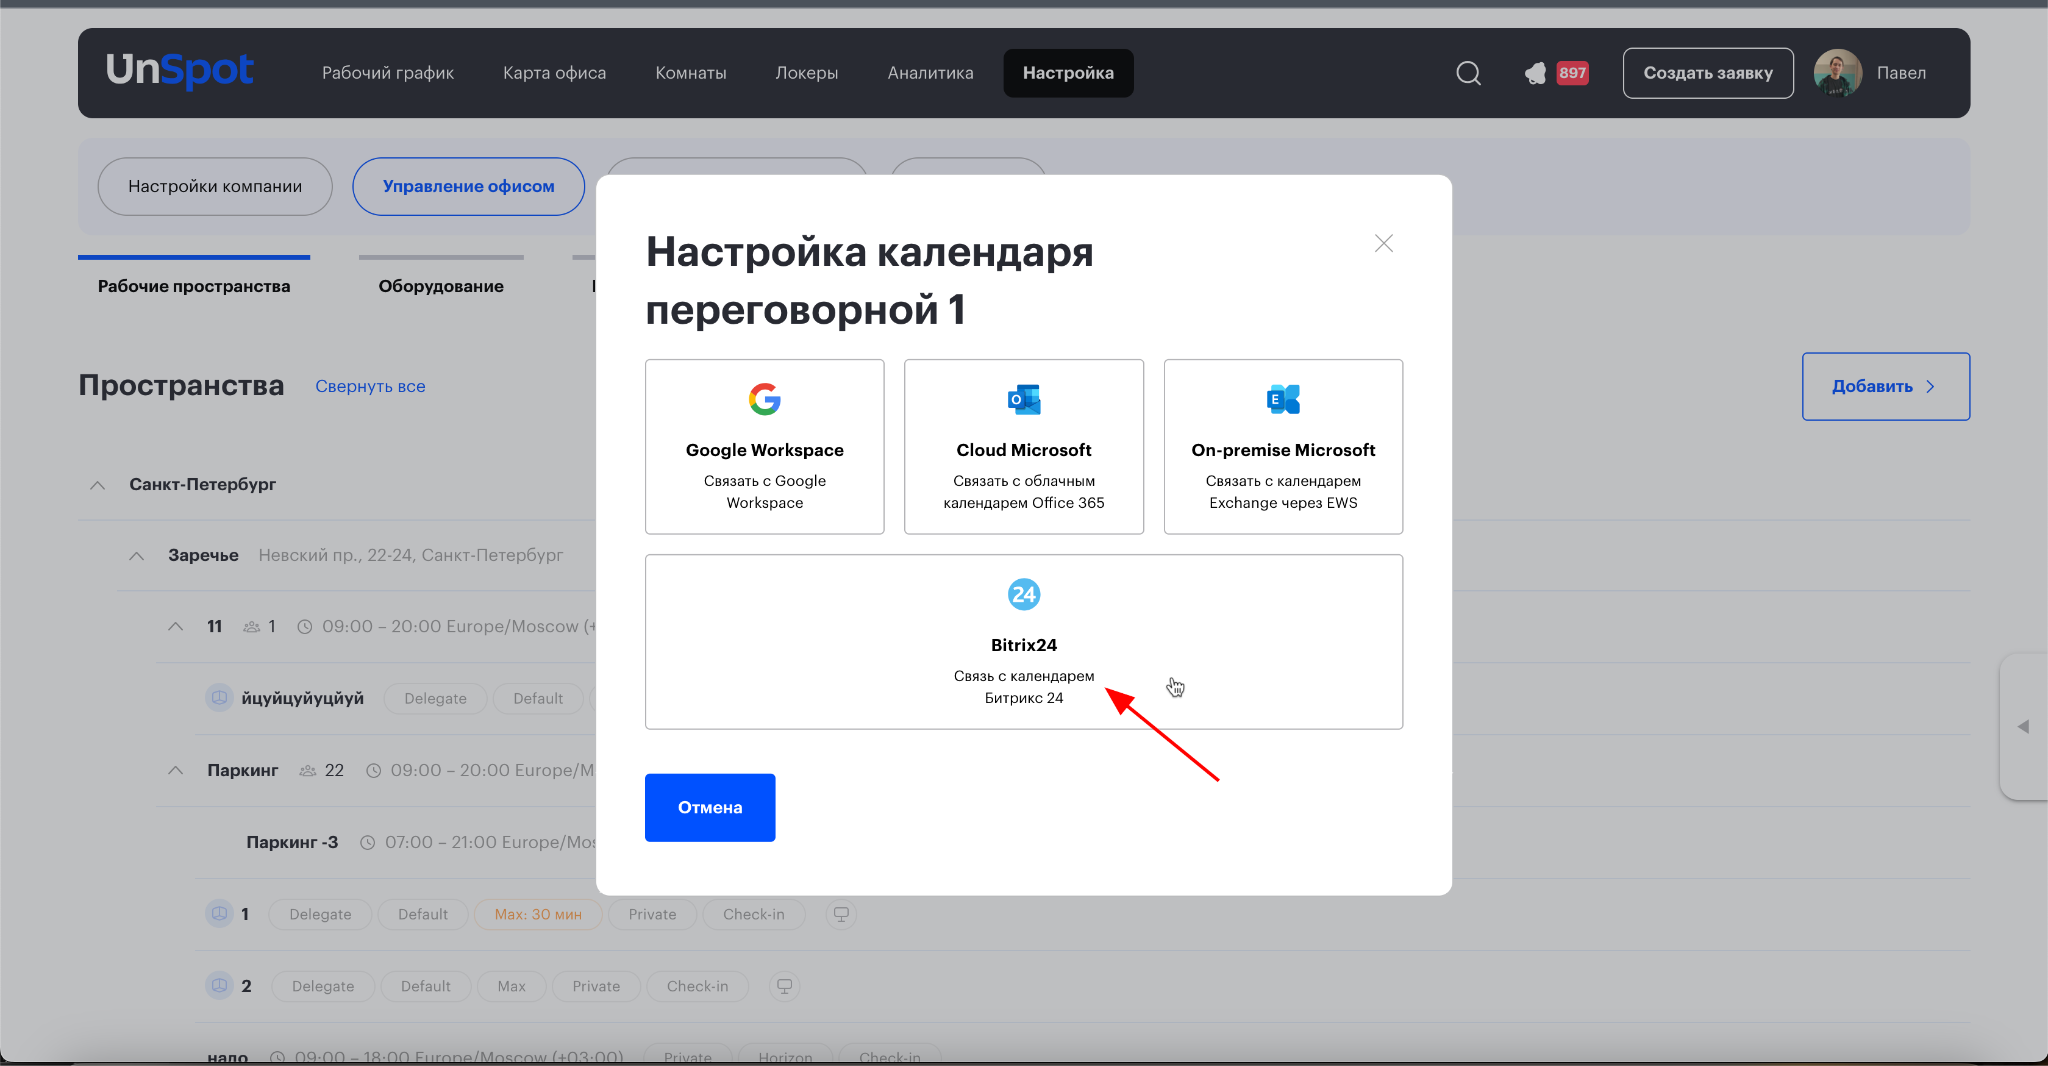Toggle Private tag on place 1

[x=653, y=915]
